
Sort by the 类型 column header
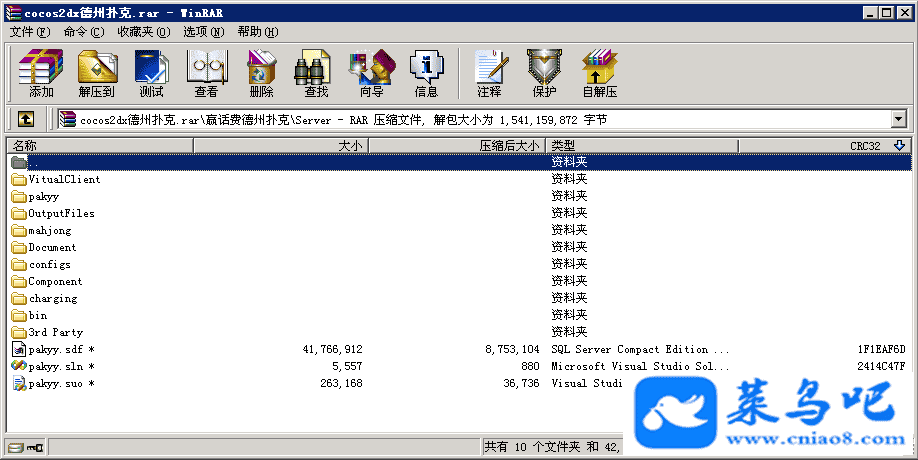(x=642, y=146)
